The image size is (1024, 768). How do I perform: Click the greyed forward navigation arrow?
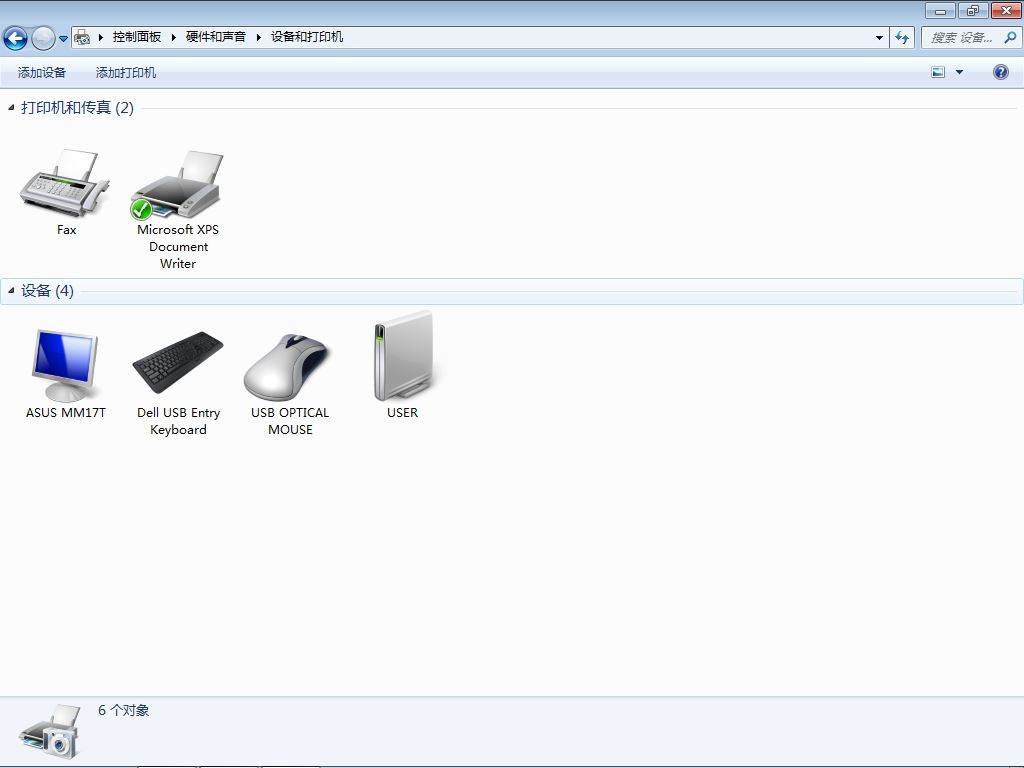click(43, 39)
